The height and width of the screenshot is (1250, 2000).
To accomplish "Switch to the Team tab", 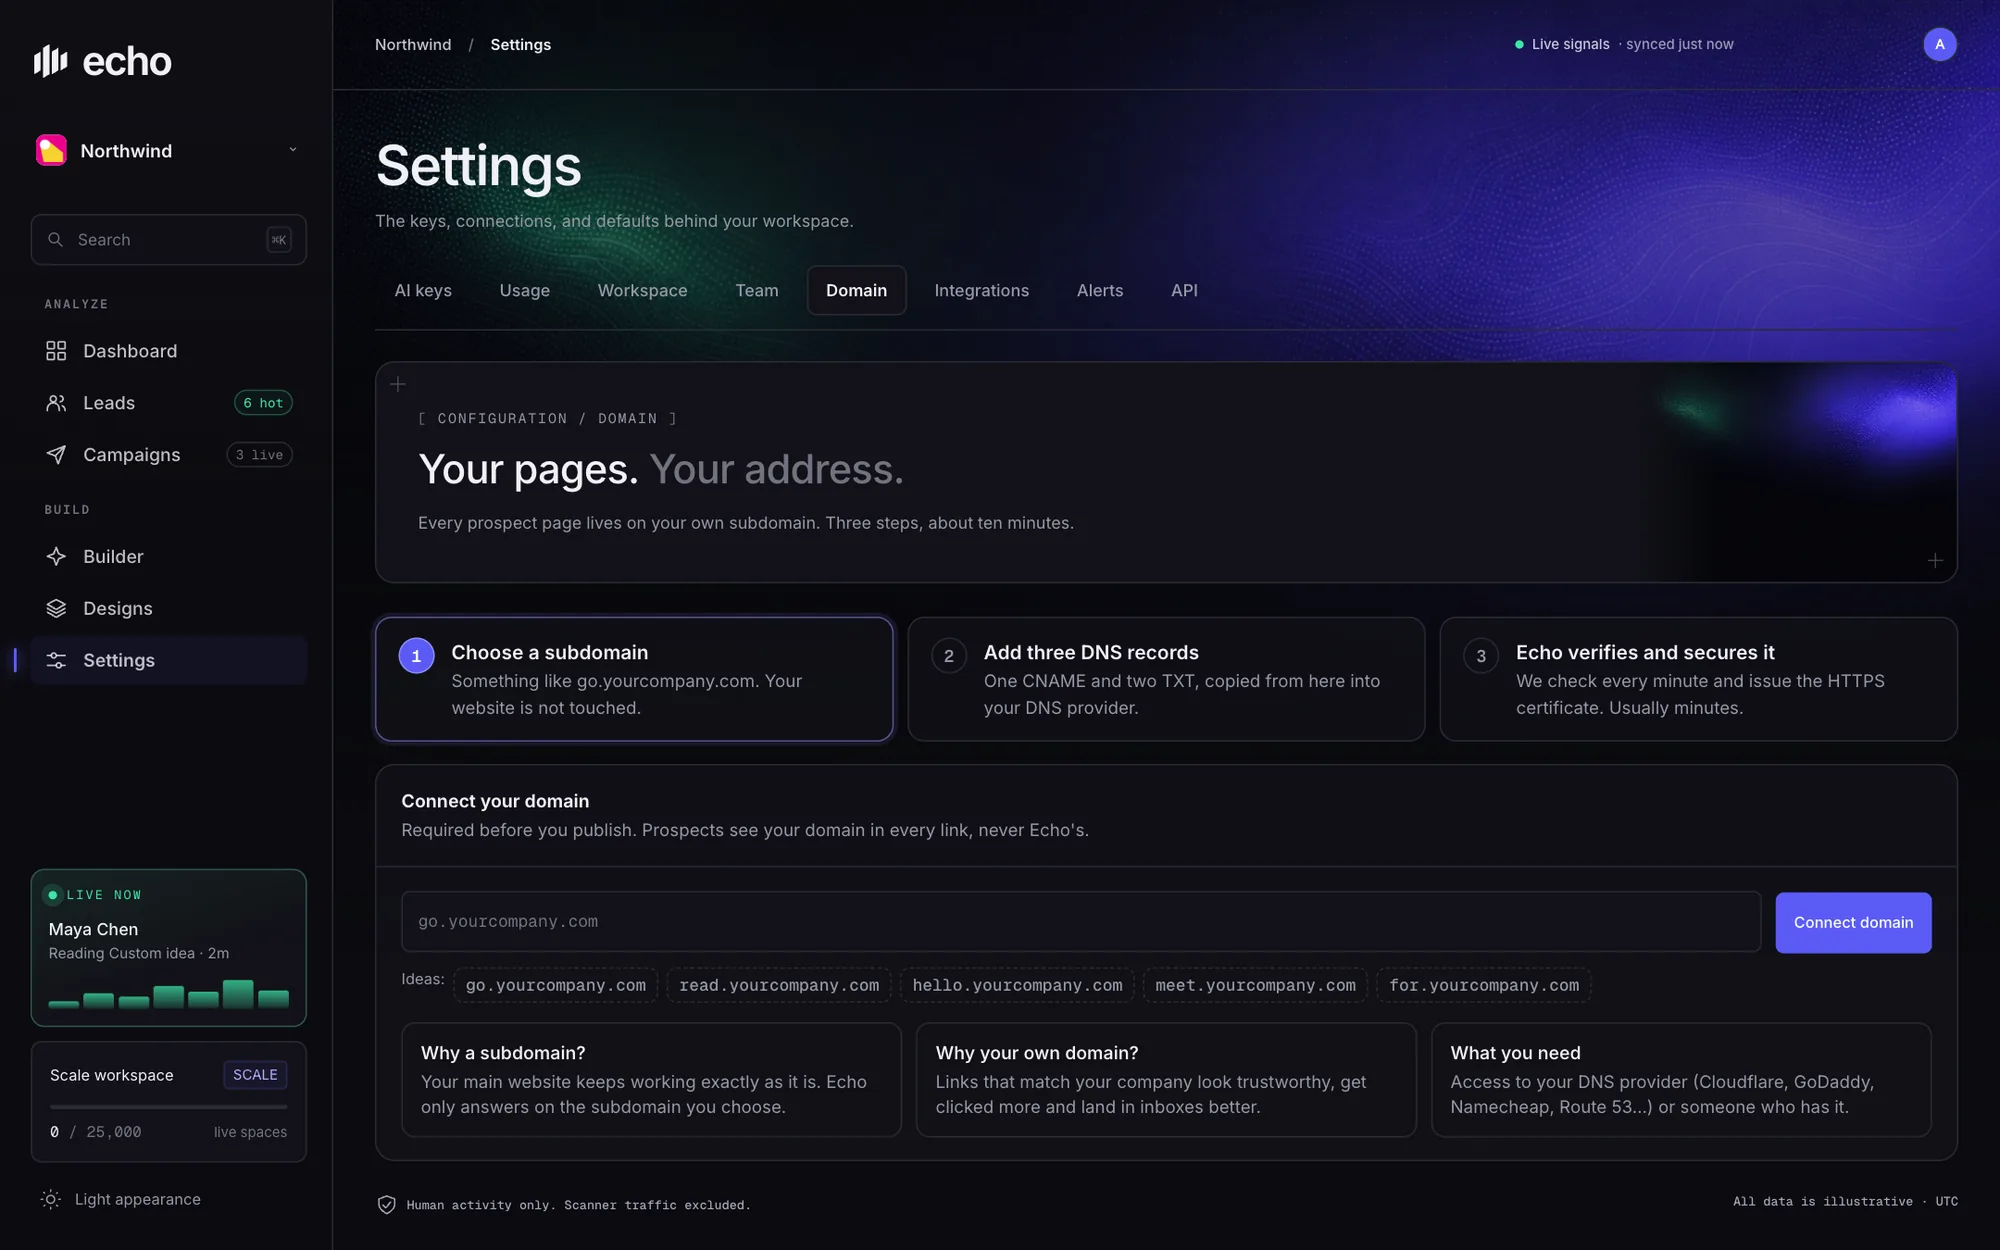I will [x=757, y=290].
